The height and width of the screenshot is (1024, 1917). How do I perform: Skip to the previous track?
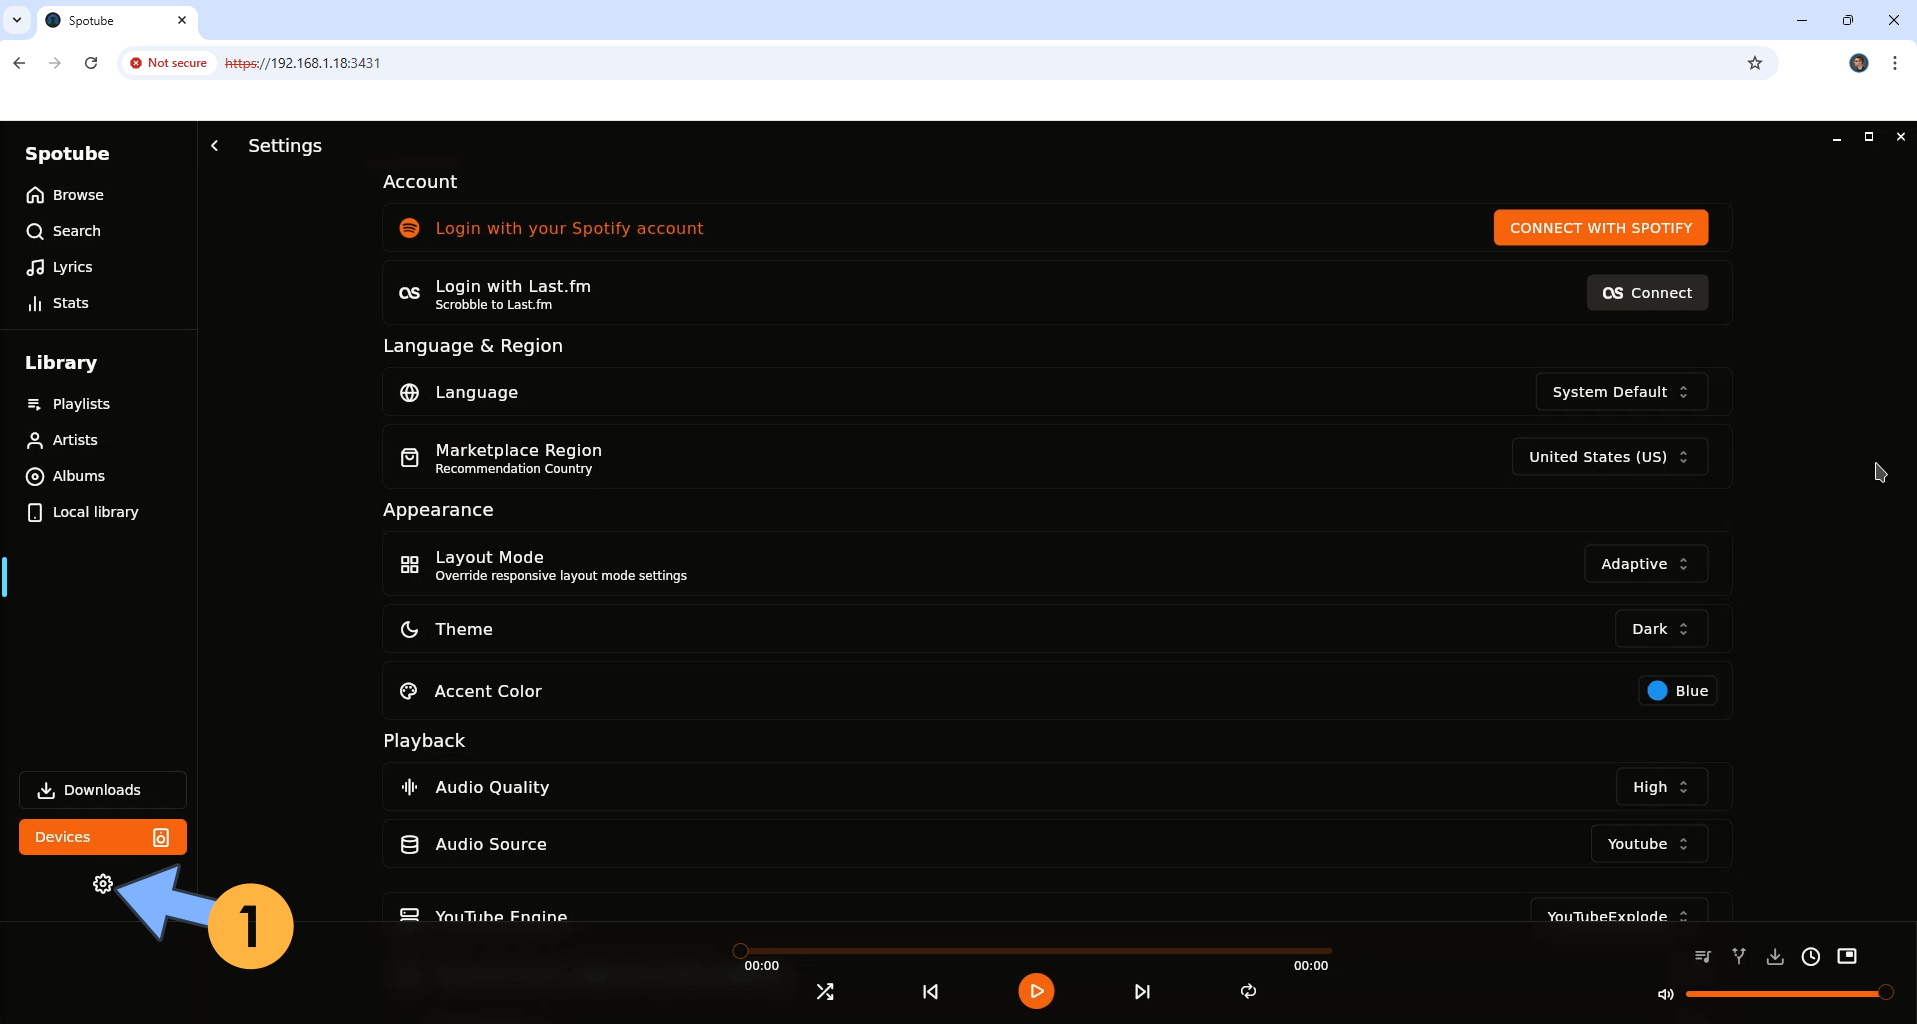931,992
